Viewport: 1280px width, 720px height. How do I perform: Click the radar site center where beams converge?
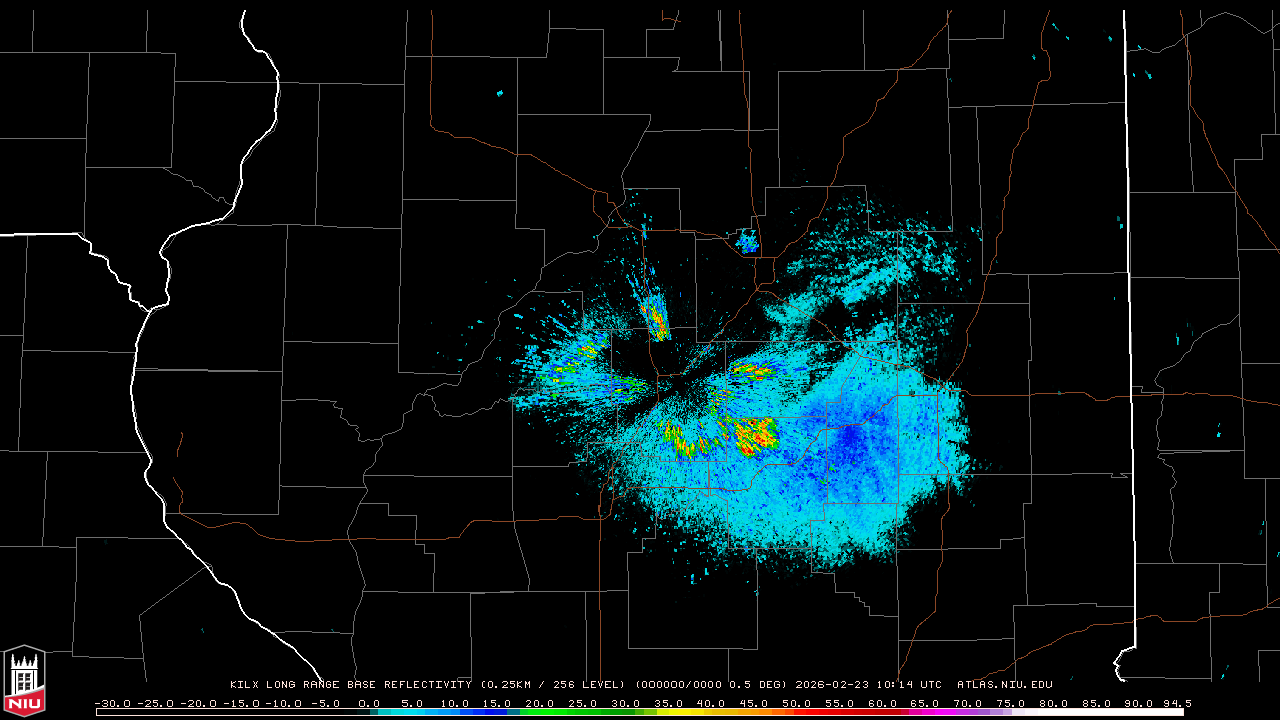[x=679, y=389]
